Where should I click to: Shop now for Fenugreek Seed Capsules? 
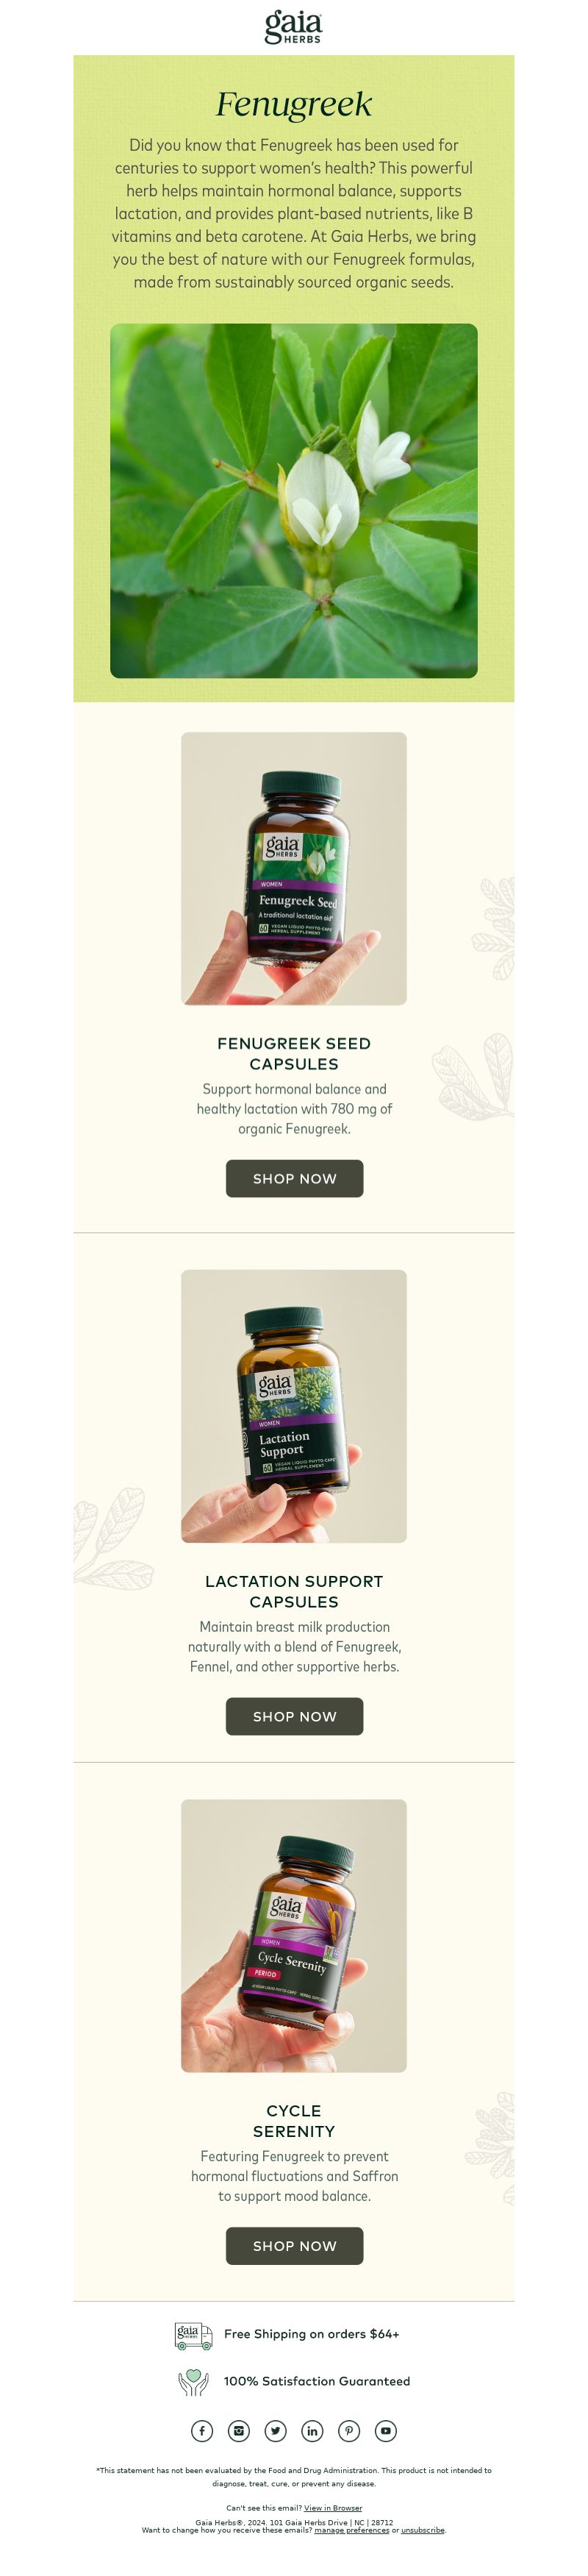[x=294, y=1178]
